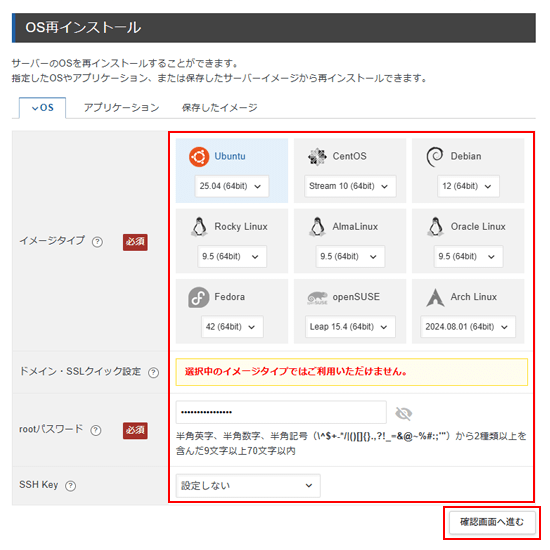550x550 pixels.
Task: Select the Oracle Linux name label
Action: coord(478,227)
